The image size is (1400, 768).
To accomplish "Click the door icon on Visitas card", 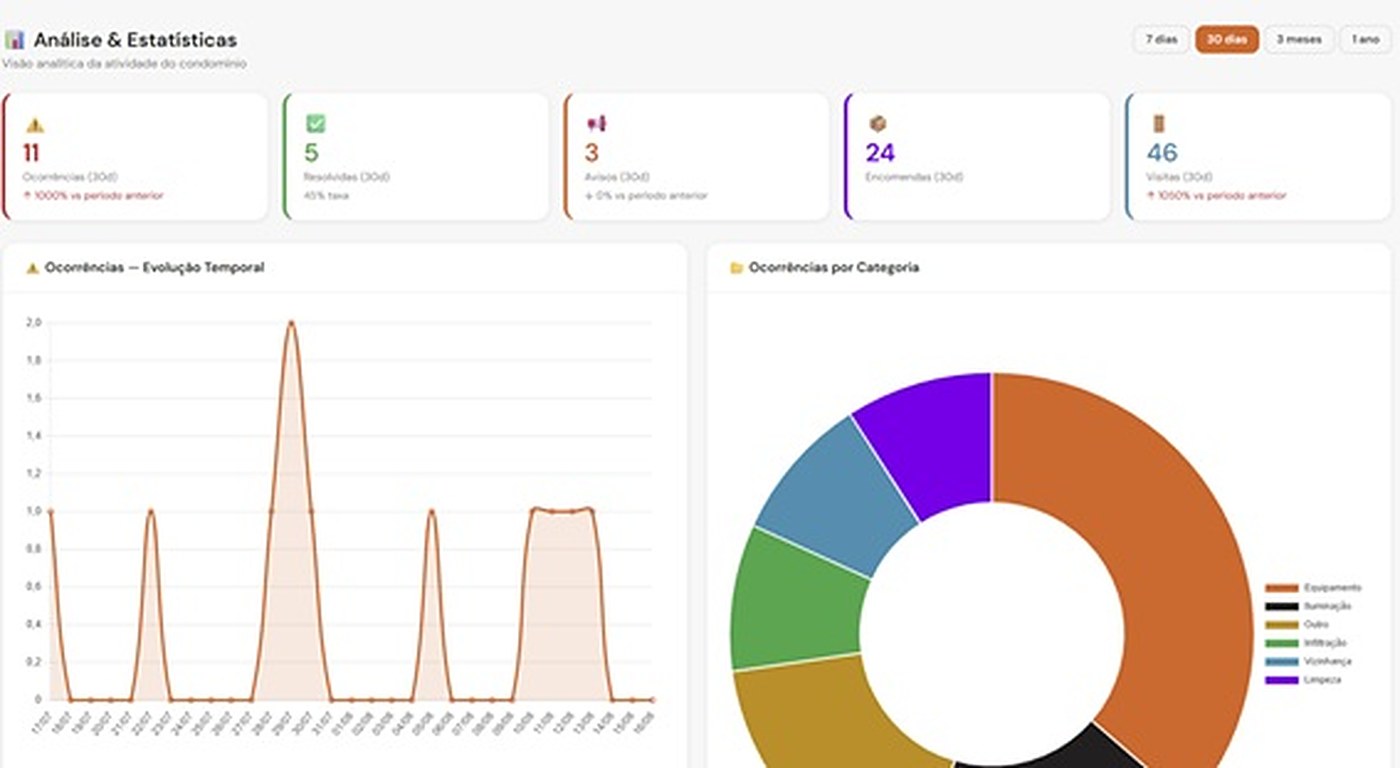I will click(1159, 124).
